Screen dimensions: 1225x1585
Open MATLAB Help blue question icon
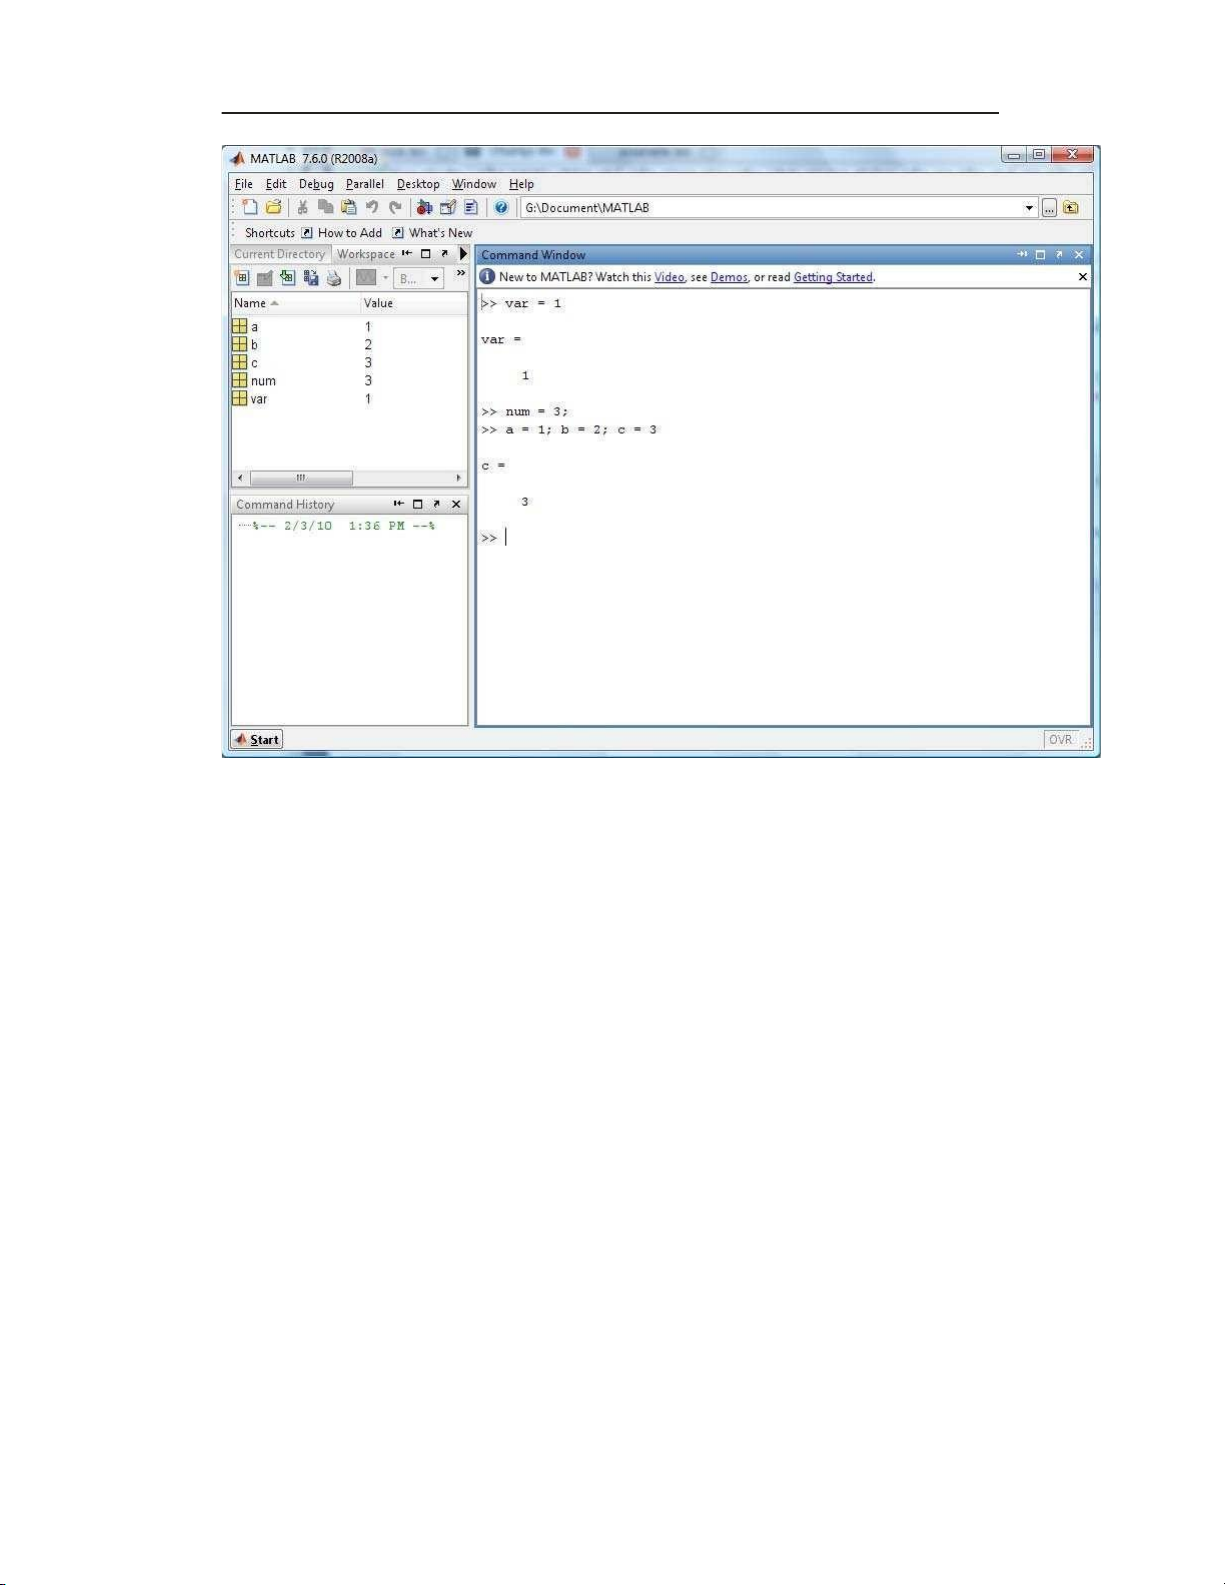point(501,207)
